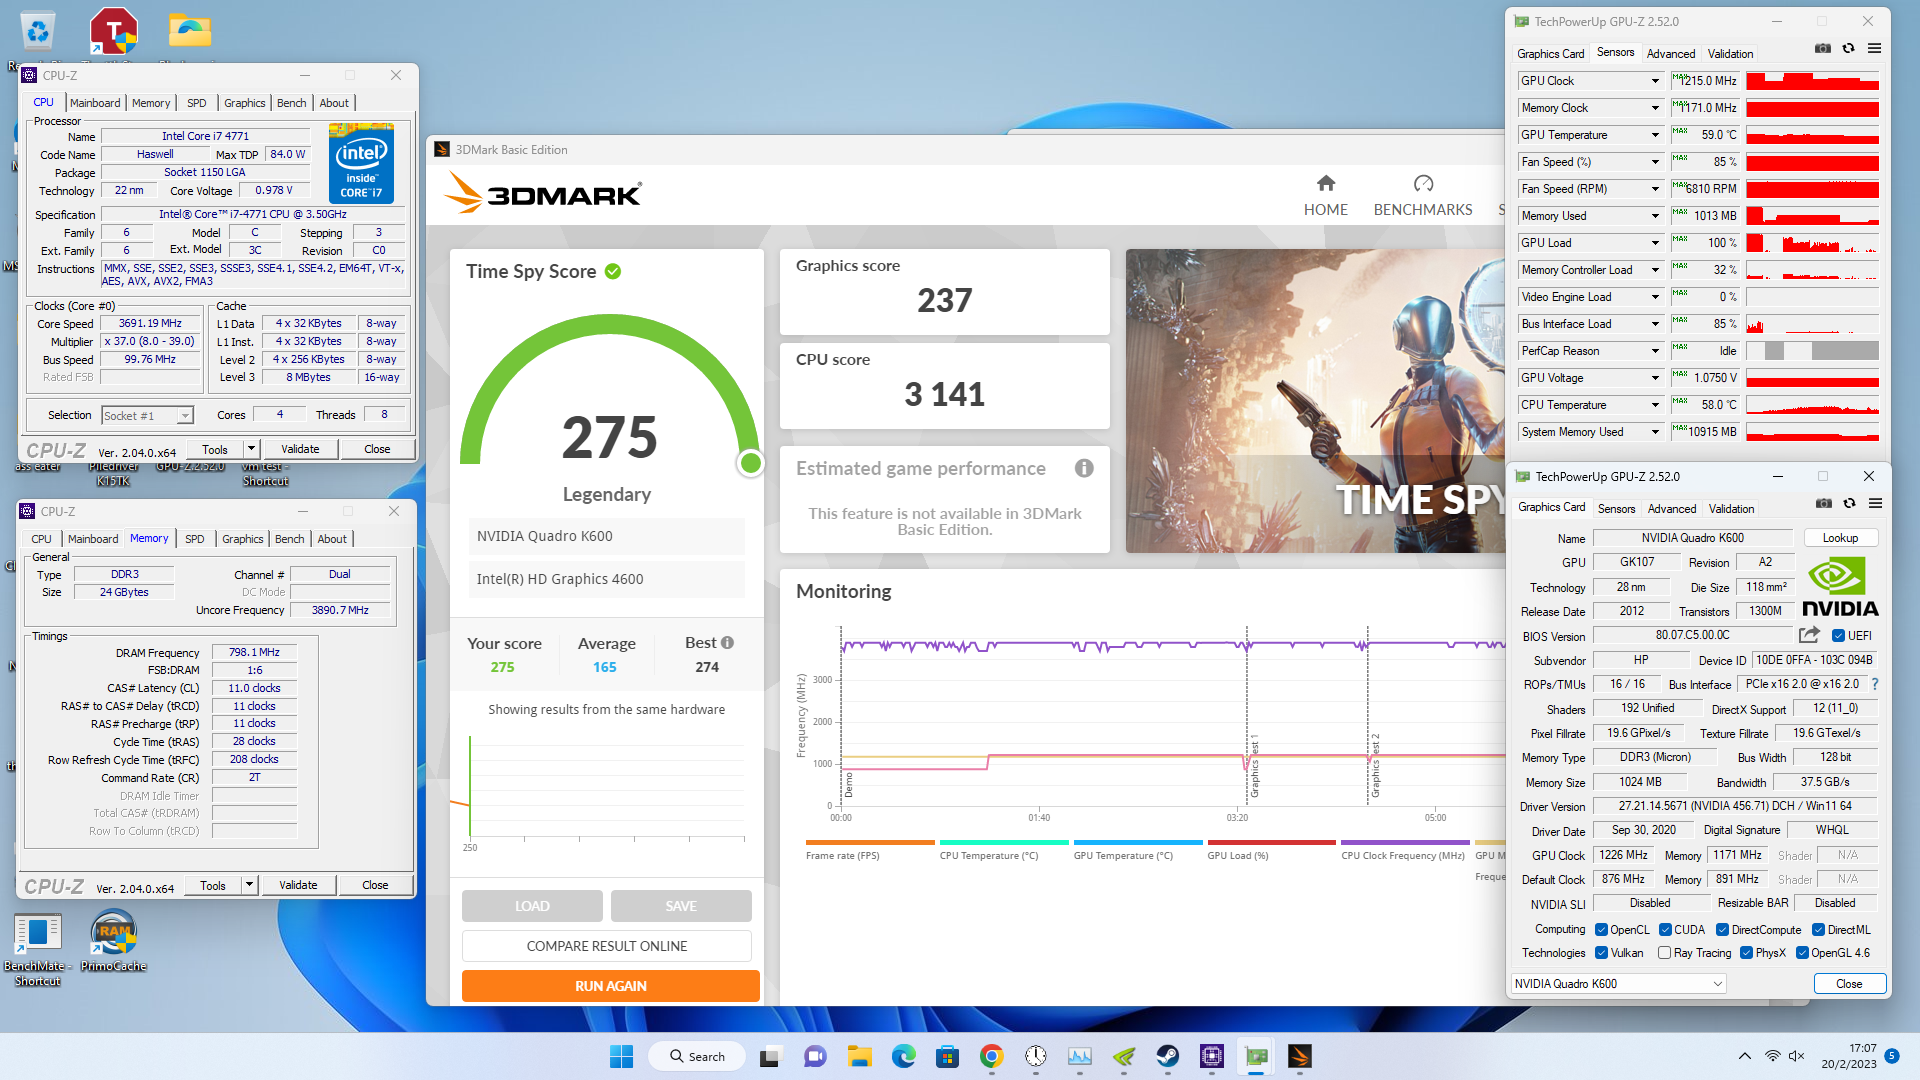The height and width of the screenshot is (1080, 1920).
Task: Click the info icon next to Best score
Action: click(727, 643)
